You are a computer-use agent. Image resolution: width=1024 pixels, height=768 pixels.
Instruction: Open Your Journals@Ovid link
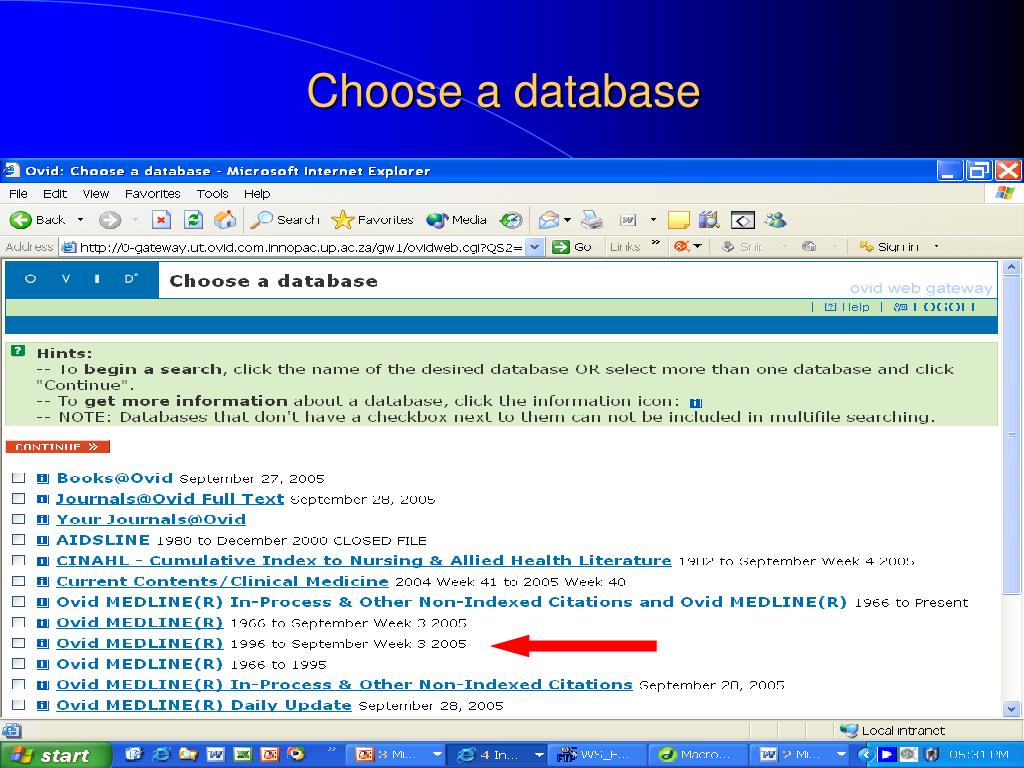[x=151, y=520]
